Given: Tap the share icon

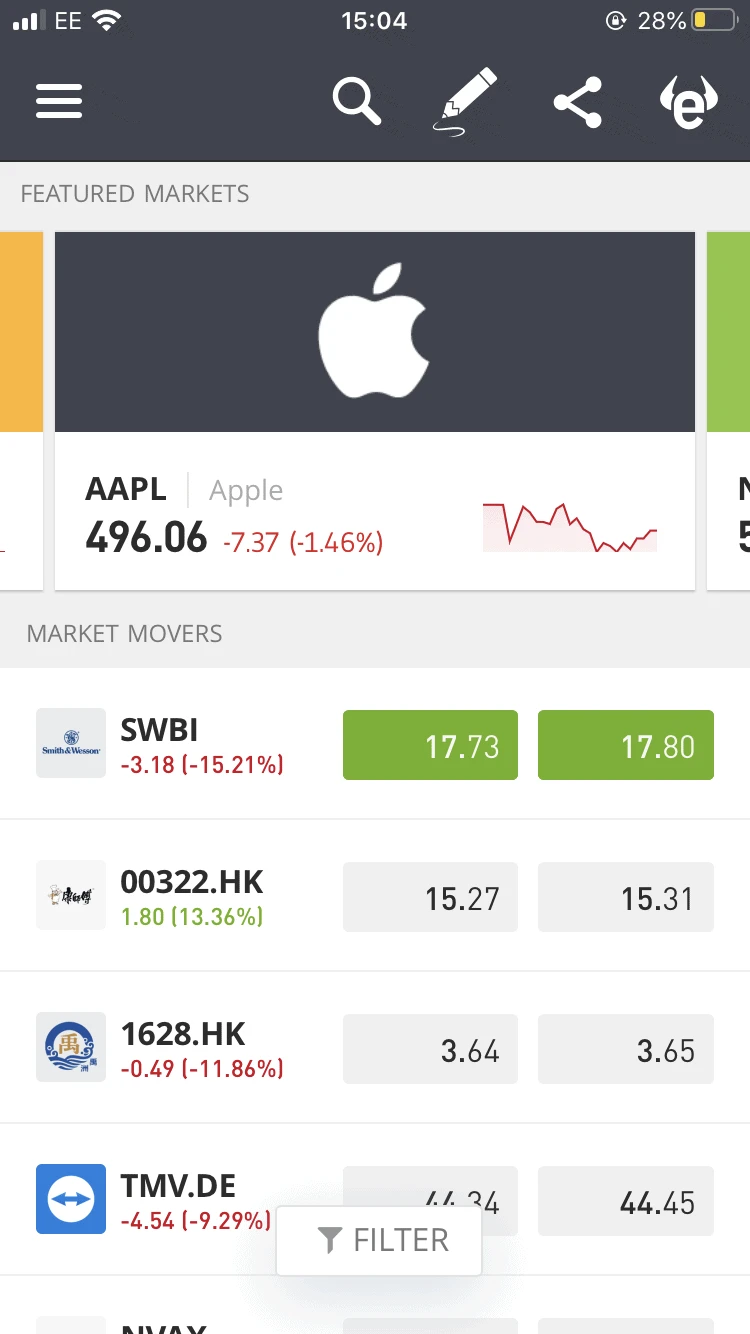Looking at the screenshot, I should click(578, 101).
